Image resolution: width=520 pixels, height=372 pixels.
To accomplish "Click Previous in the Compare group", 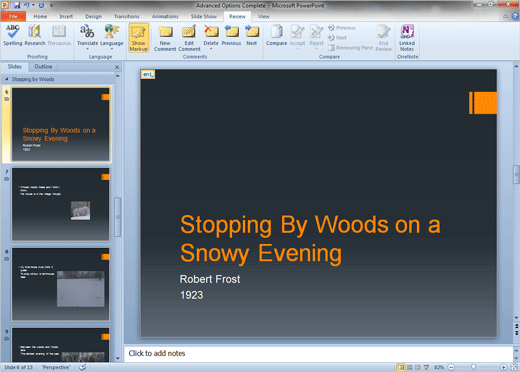I will click(342, 28).
